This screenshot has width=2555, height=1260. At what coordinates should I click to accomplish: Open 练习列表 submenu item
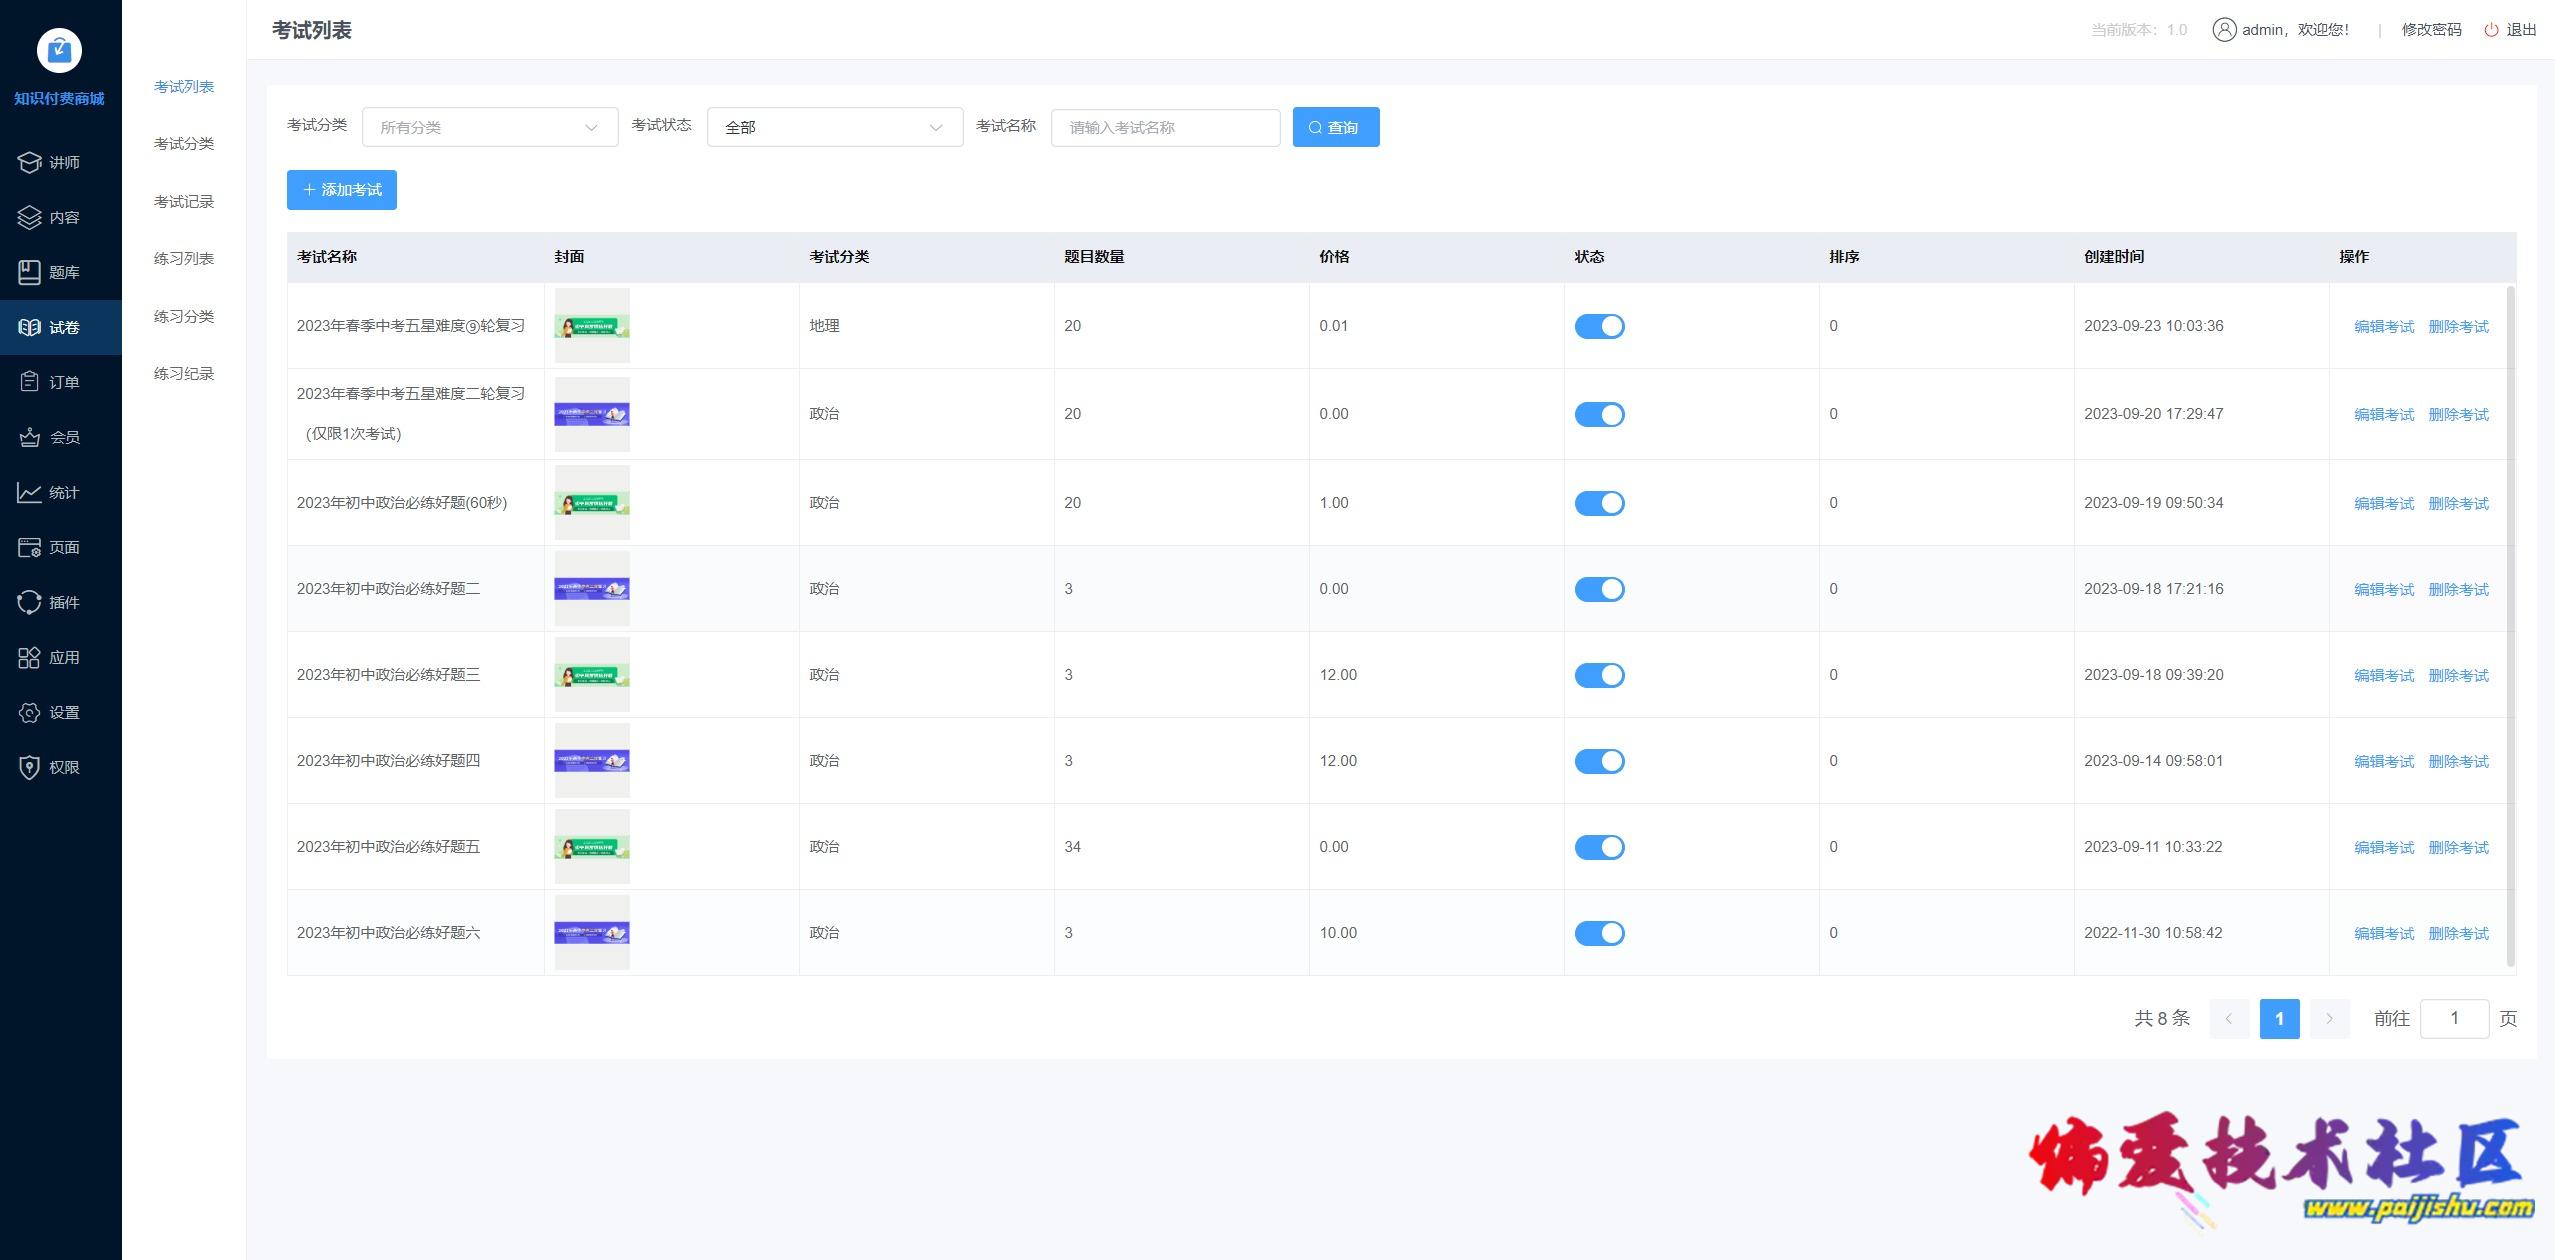[x=184, y=259]
